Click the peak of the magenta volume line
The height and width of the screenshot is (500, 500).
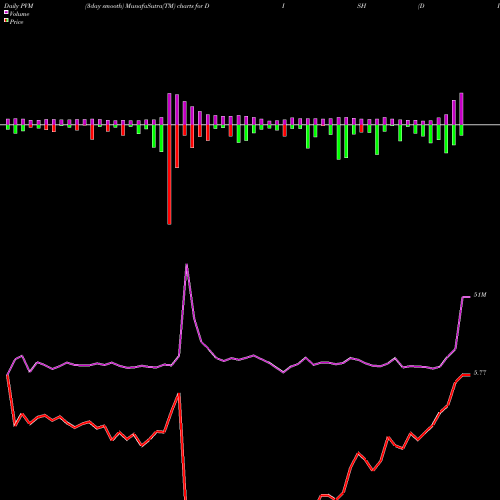[x=187, y=265]
